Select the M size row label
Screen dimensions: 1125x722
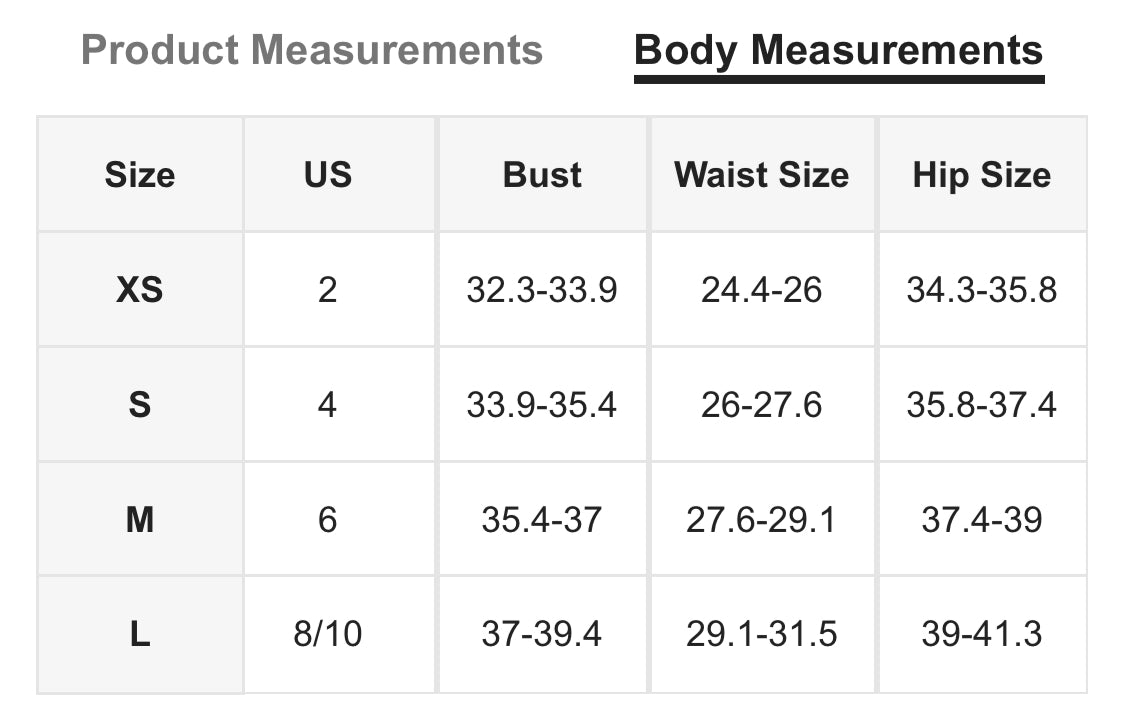point(140,520)
